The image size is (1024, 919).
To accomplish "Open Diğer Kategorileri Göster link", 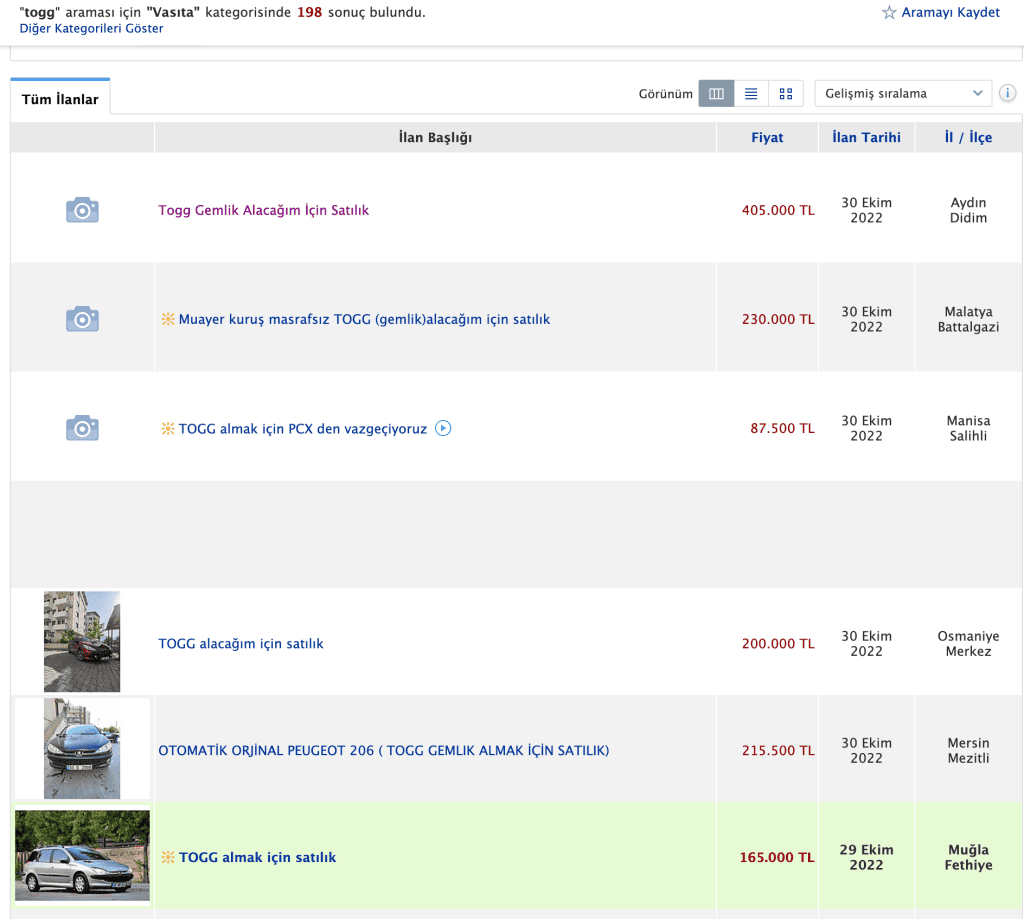I will coord(91,29).
